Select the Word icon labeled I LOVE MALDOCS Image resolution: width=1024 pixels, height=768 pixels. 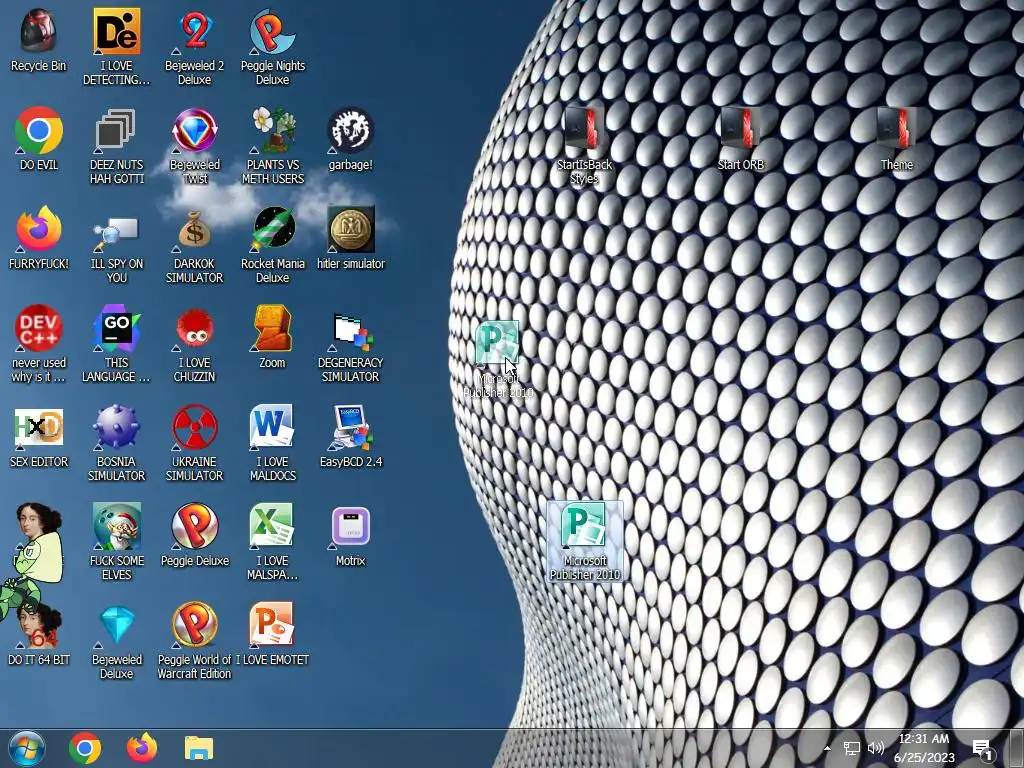272,427
